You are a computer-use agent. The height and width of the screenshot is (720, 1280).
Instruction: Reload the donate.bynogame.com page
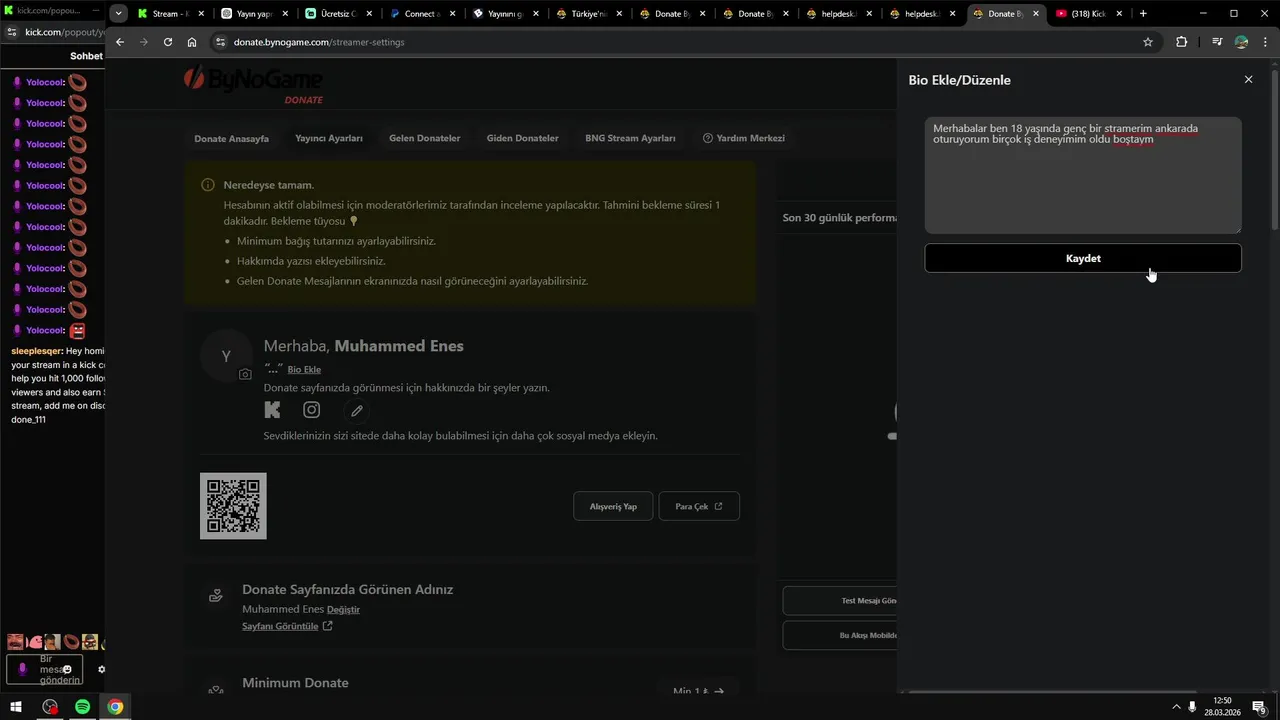click(168, 42)
